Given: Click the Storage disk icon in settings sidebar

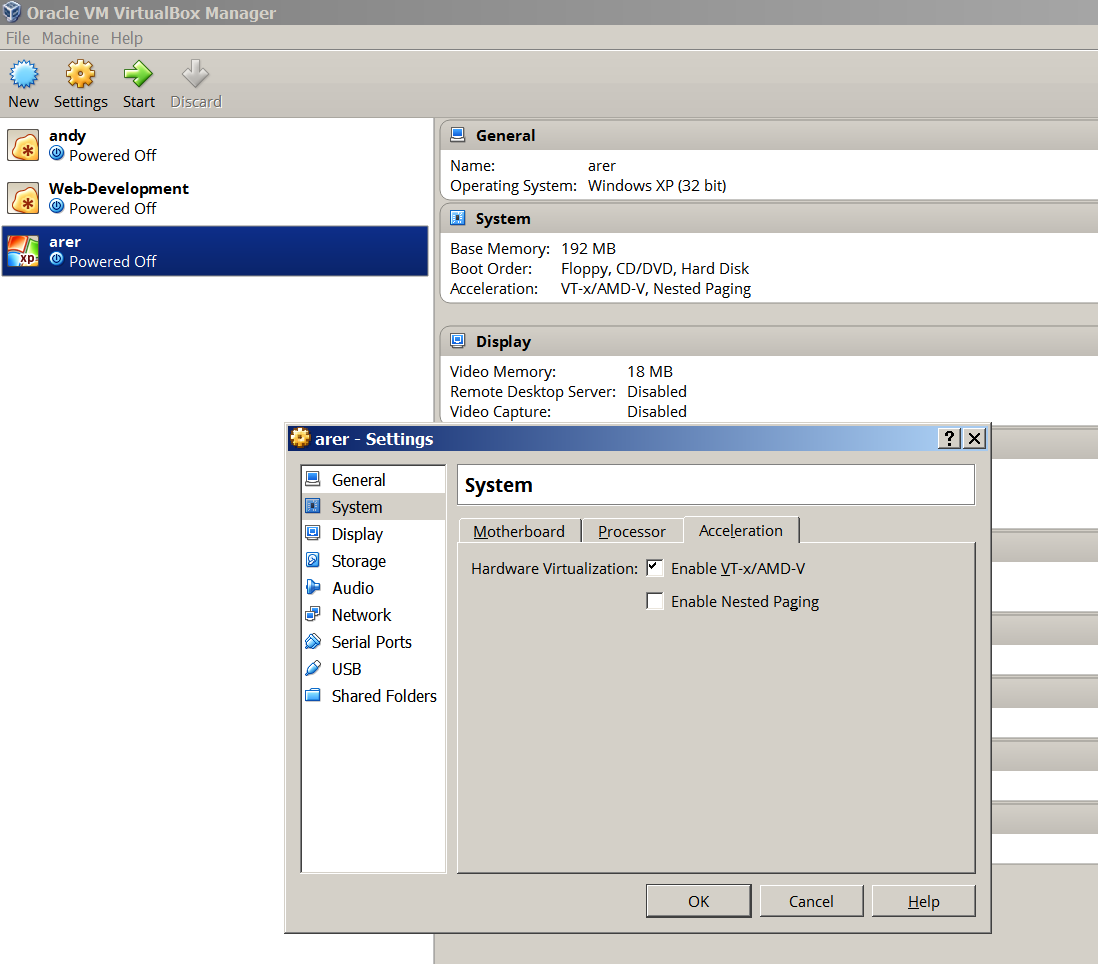Looking at the screenshot, I should coord(313,560).
